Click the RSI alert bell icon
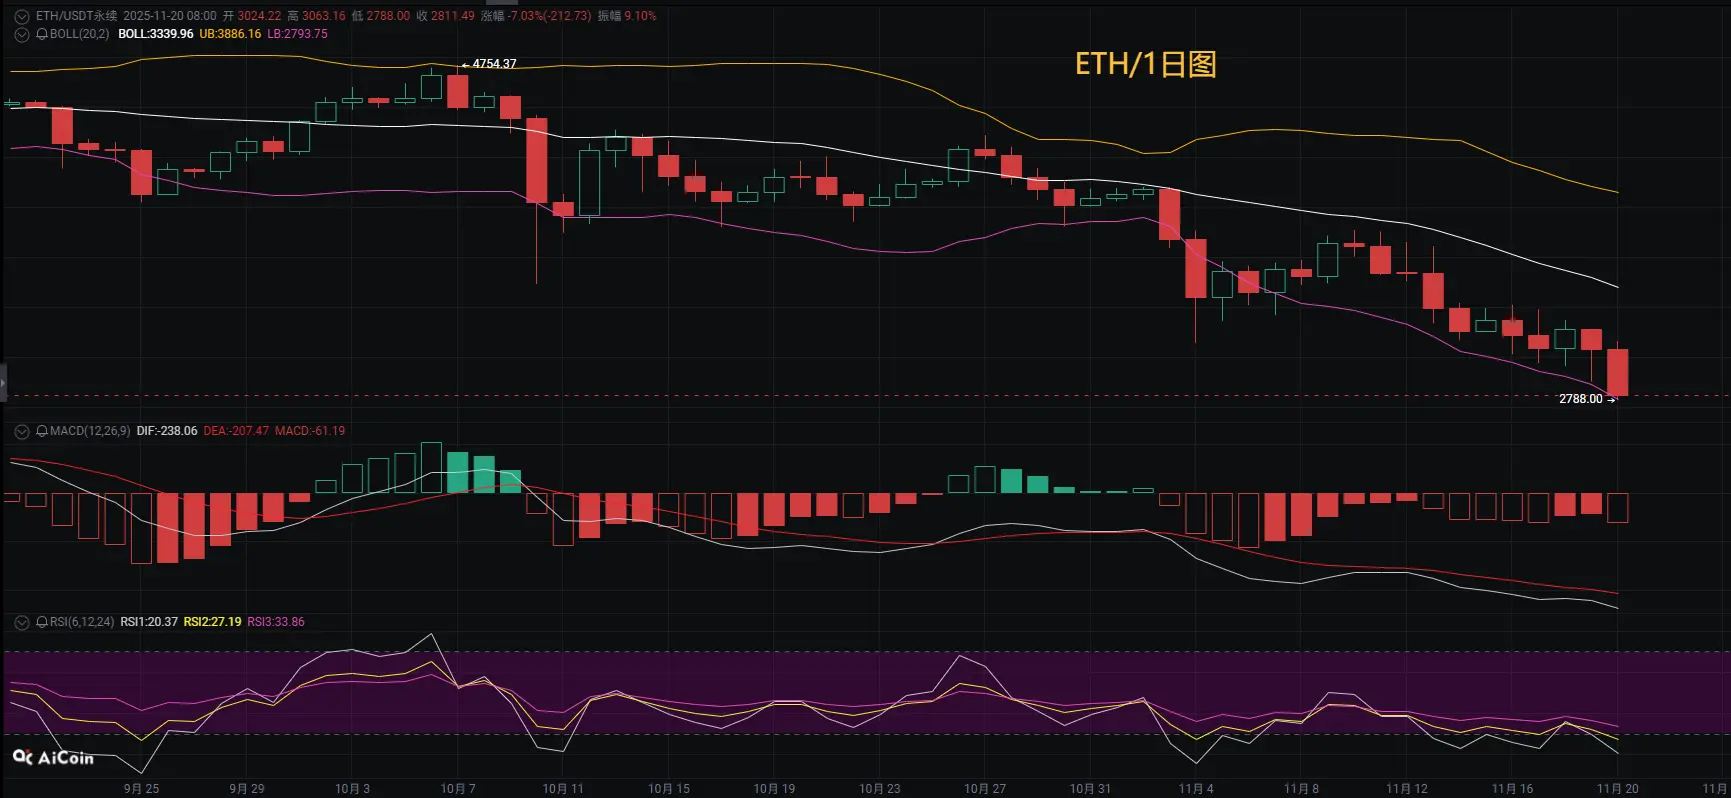Image resolution: width=1731 pixels, height=798 pixels. (42, 622)
